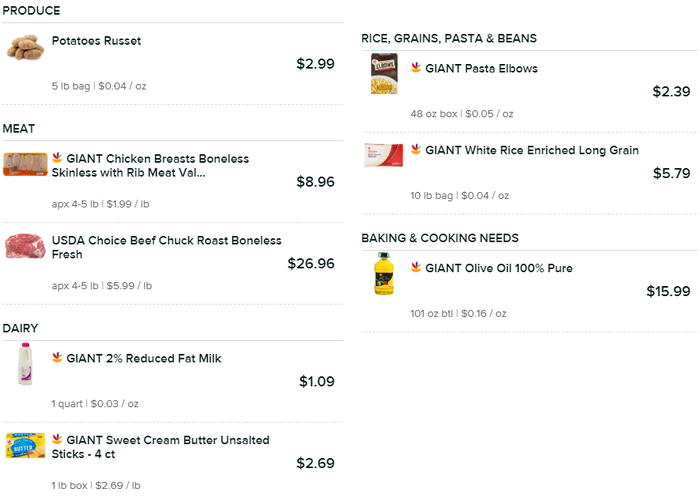Click GIANT brand logo beside White Rice

pyautogui.click(x=415, y=149)
